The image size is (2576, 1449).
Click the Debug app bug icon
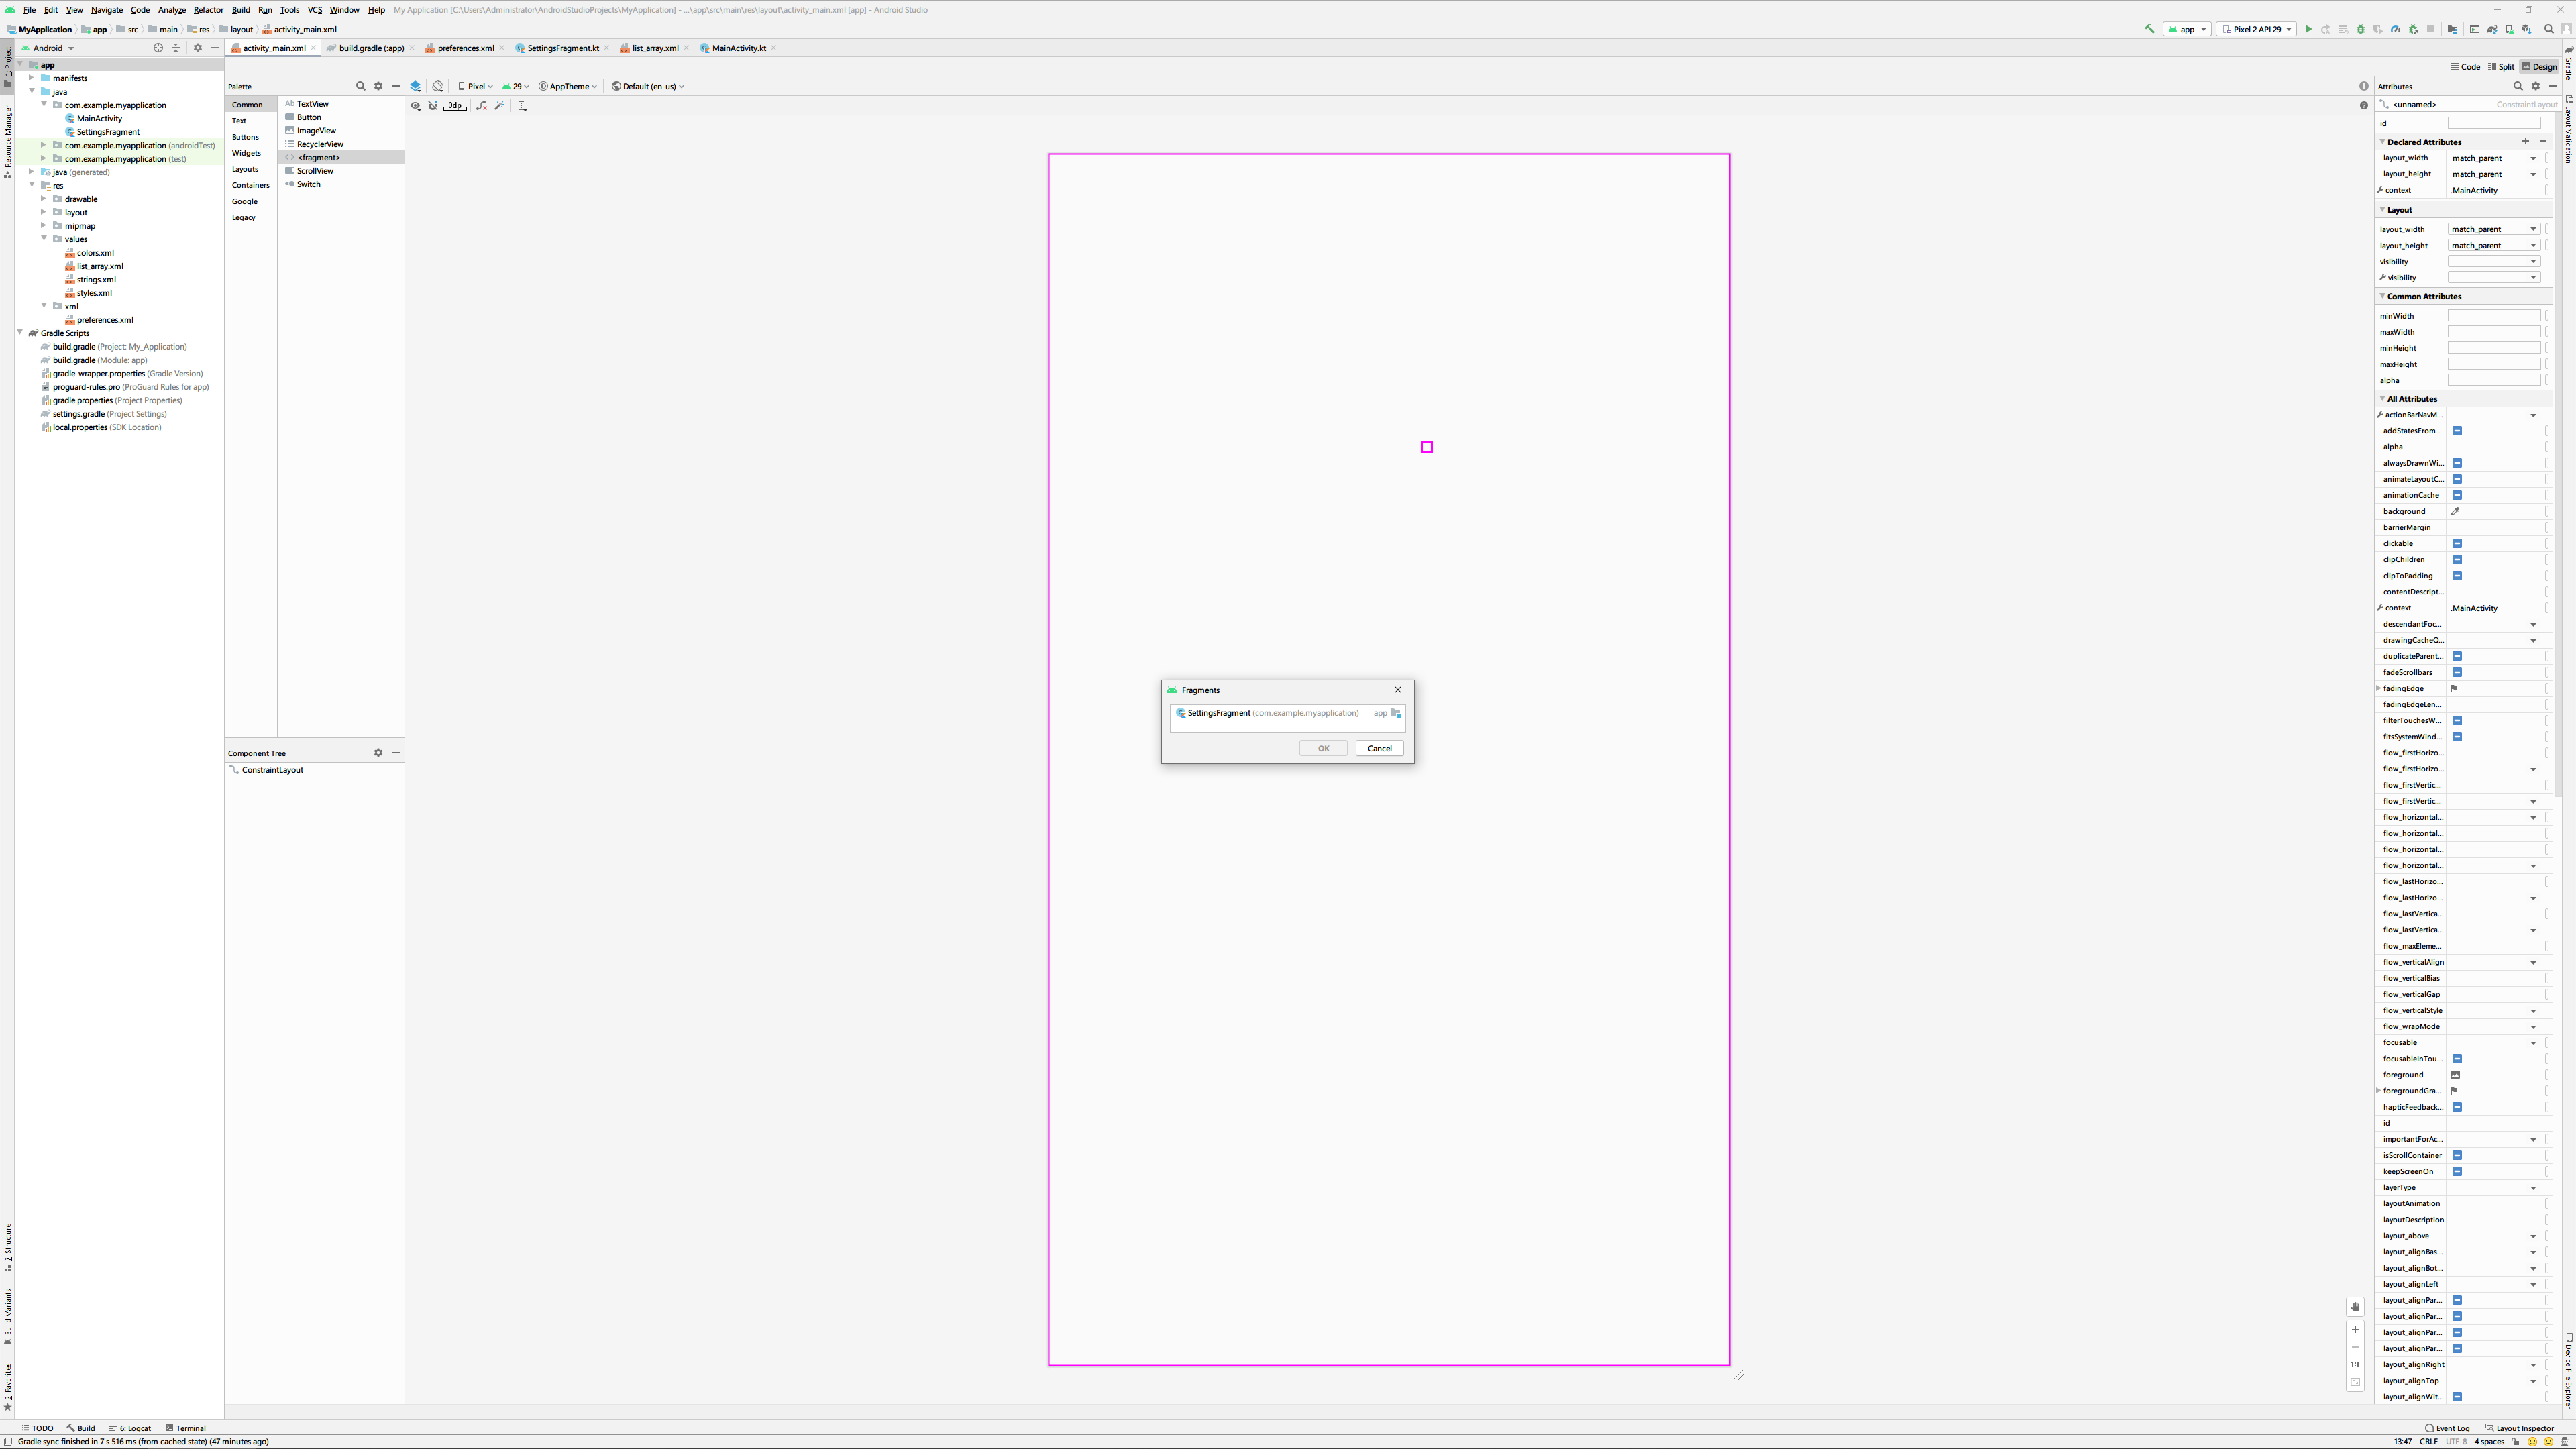click(x=2361, y=29)
